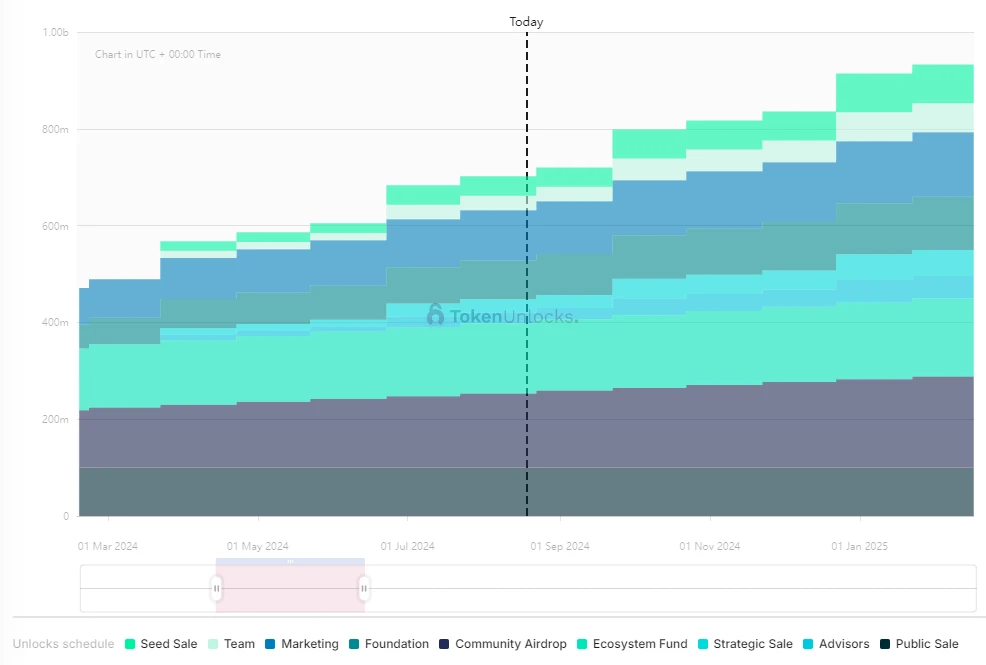The image size is (986, 665).
Task: Click the Seed Sale color square icon
Action: [x=128, y=644]
